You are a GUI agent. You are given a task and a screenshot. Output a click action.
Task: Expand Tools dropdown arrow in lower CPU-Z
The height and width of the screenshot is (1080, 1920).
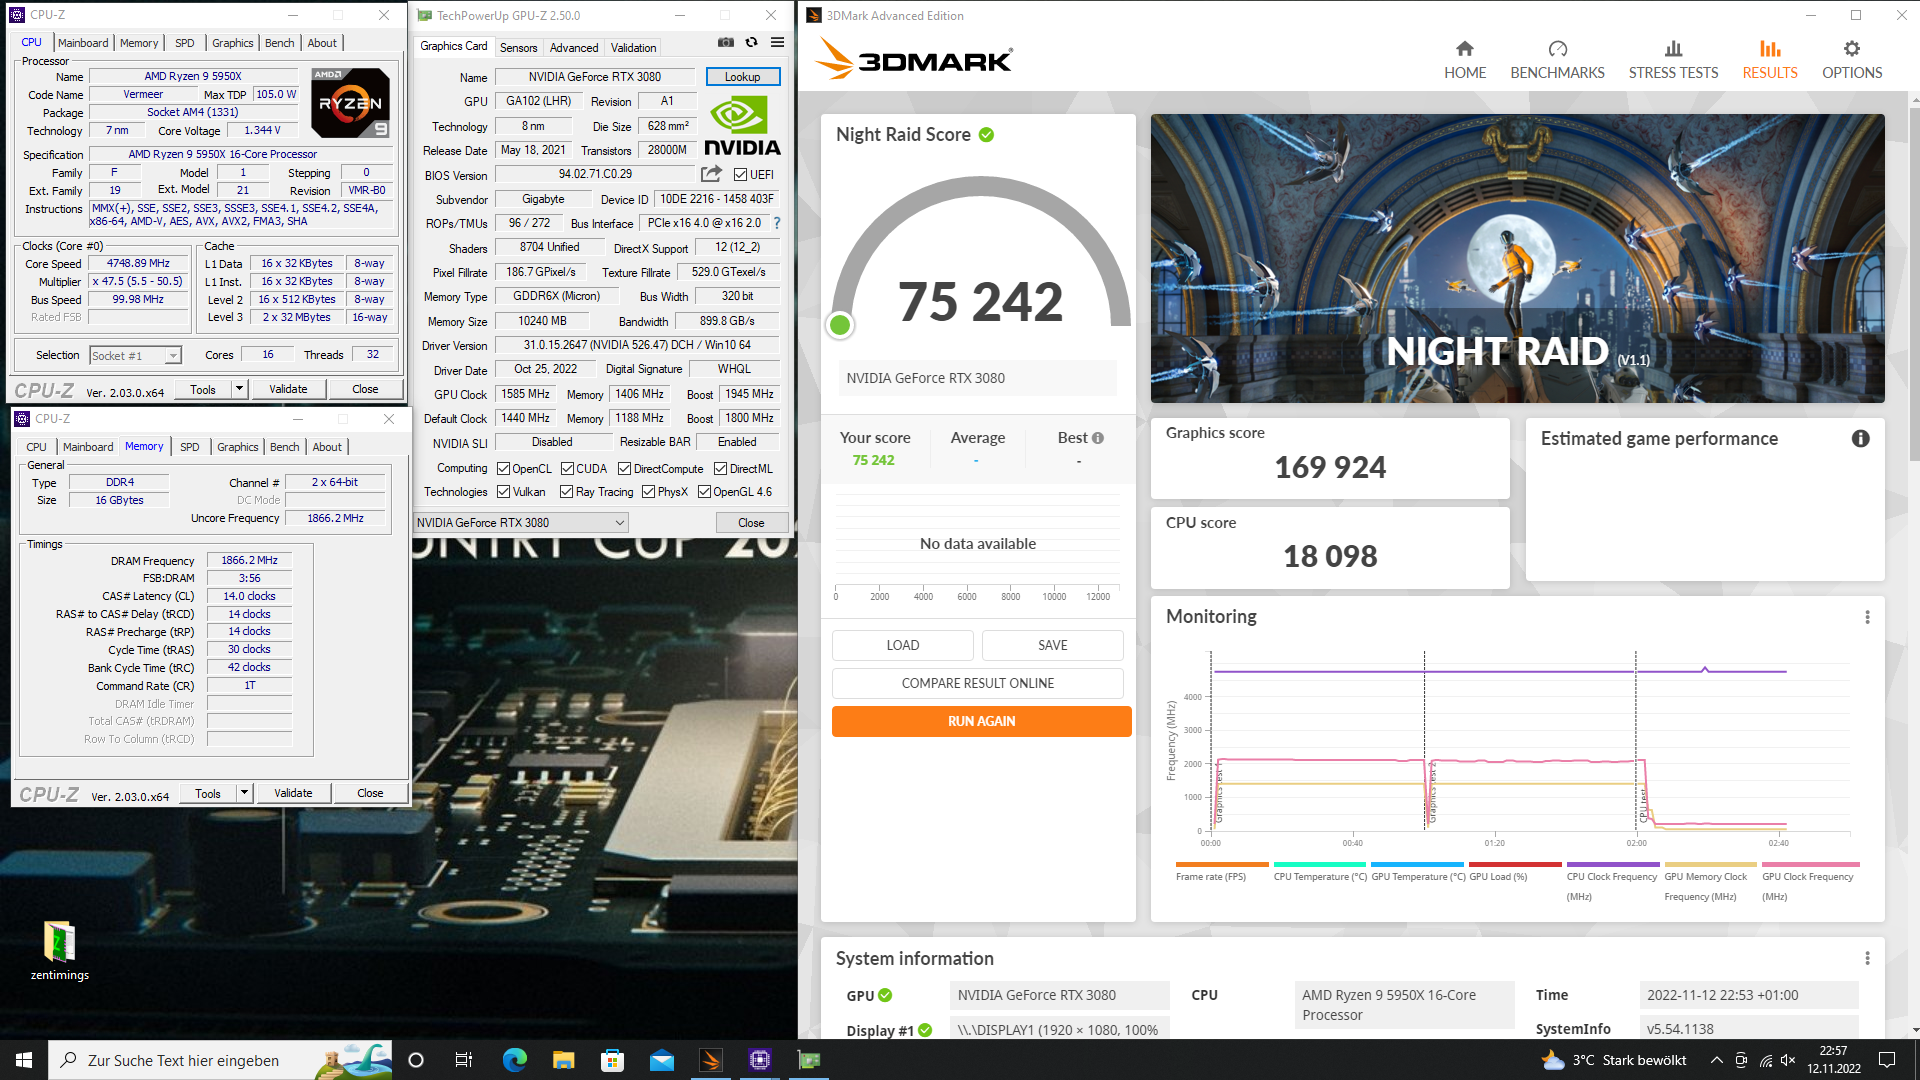point(244,794)
